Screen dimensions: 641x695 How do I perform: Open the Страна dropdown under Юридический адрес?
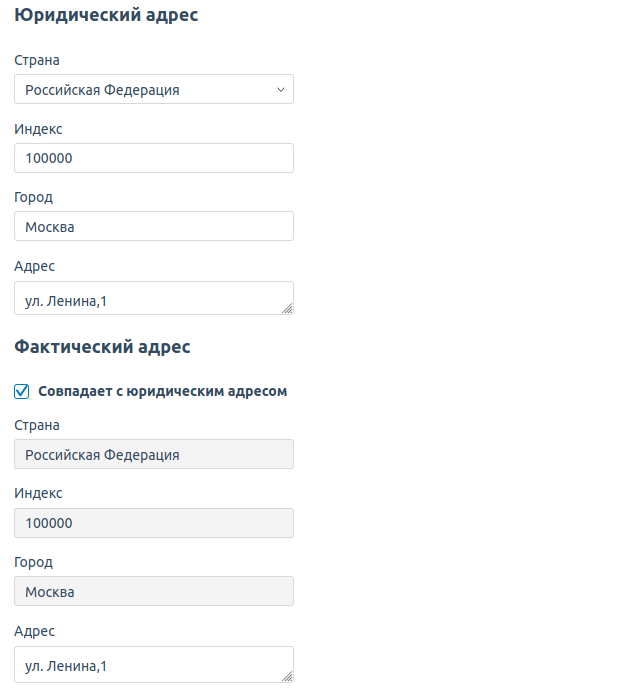click(154, 89)
